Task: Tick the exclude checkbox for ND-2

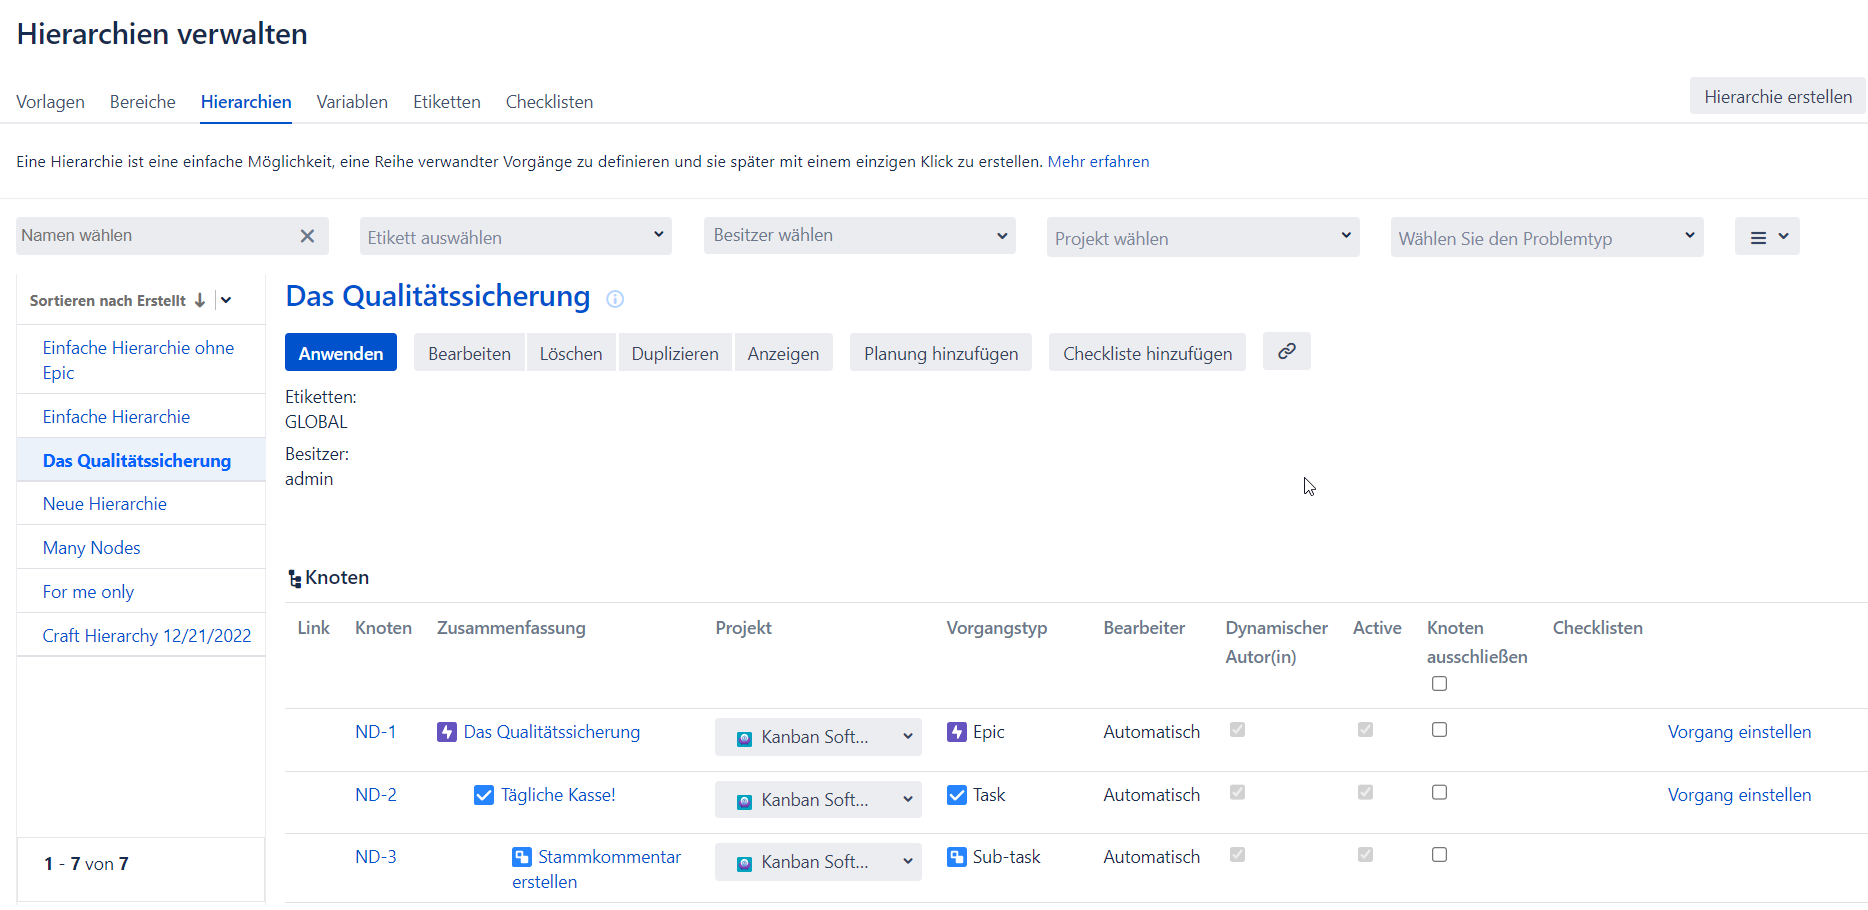Action: coord(1439,792)
